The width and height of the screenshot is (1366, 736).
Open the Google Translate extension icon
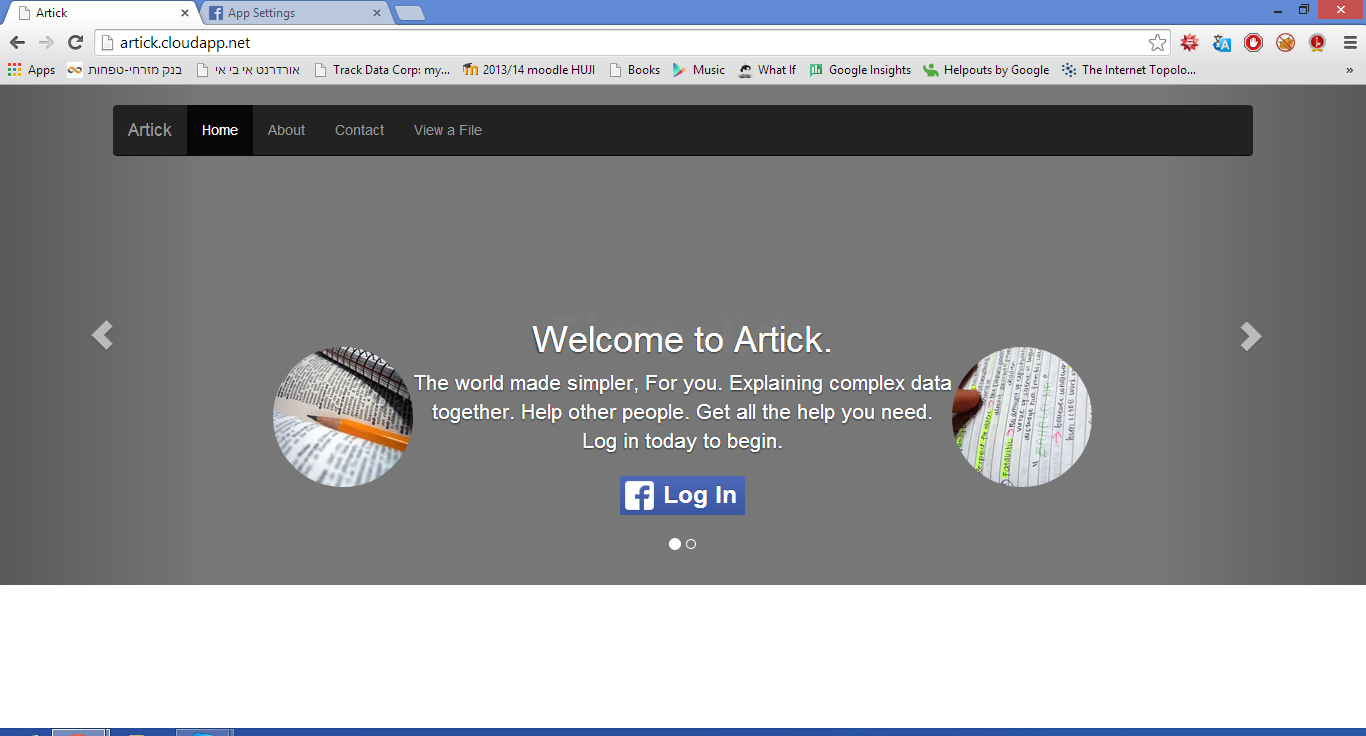click(1221, 43)
